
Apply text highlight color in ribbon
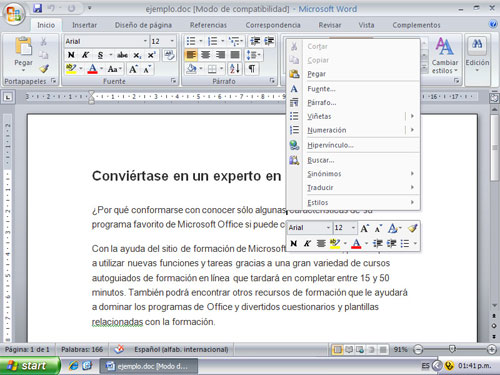pos(71,69)
